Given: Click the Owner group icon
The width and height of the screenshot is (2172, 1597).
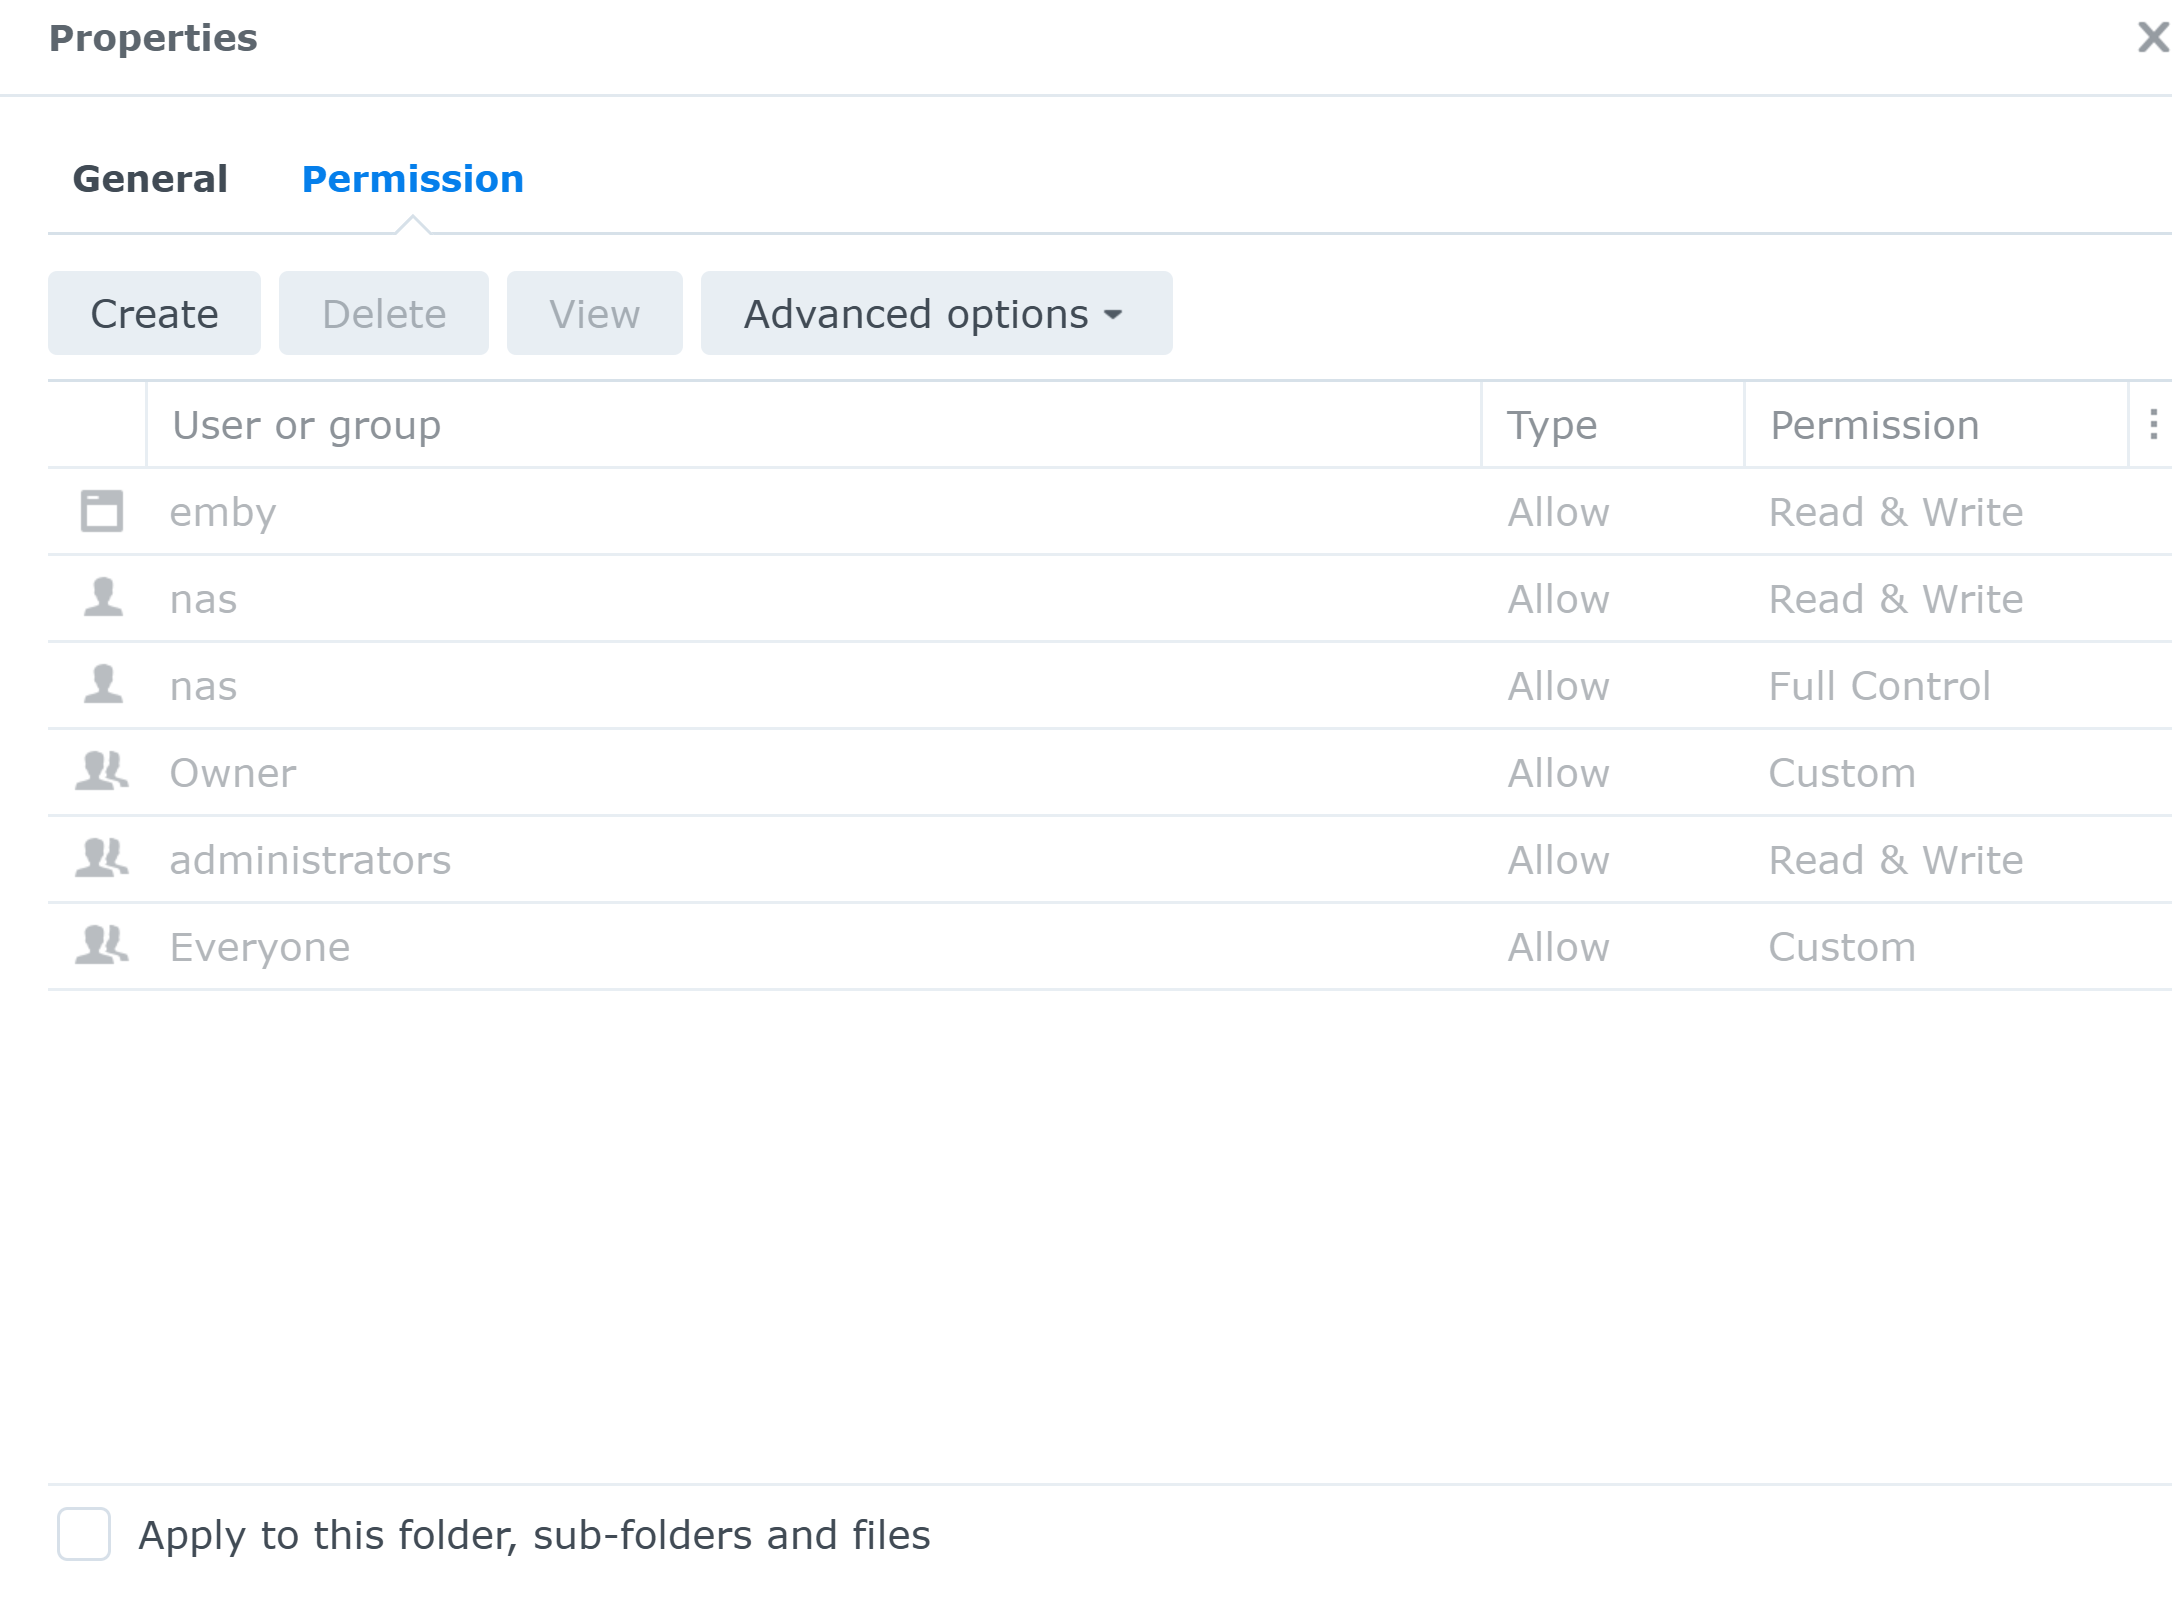Looking at the screenshot, I should tap(101, 772).
